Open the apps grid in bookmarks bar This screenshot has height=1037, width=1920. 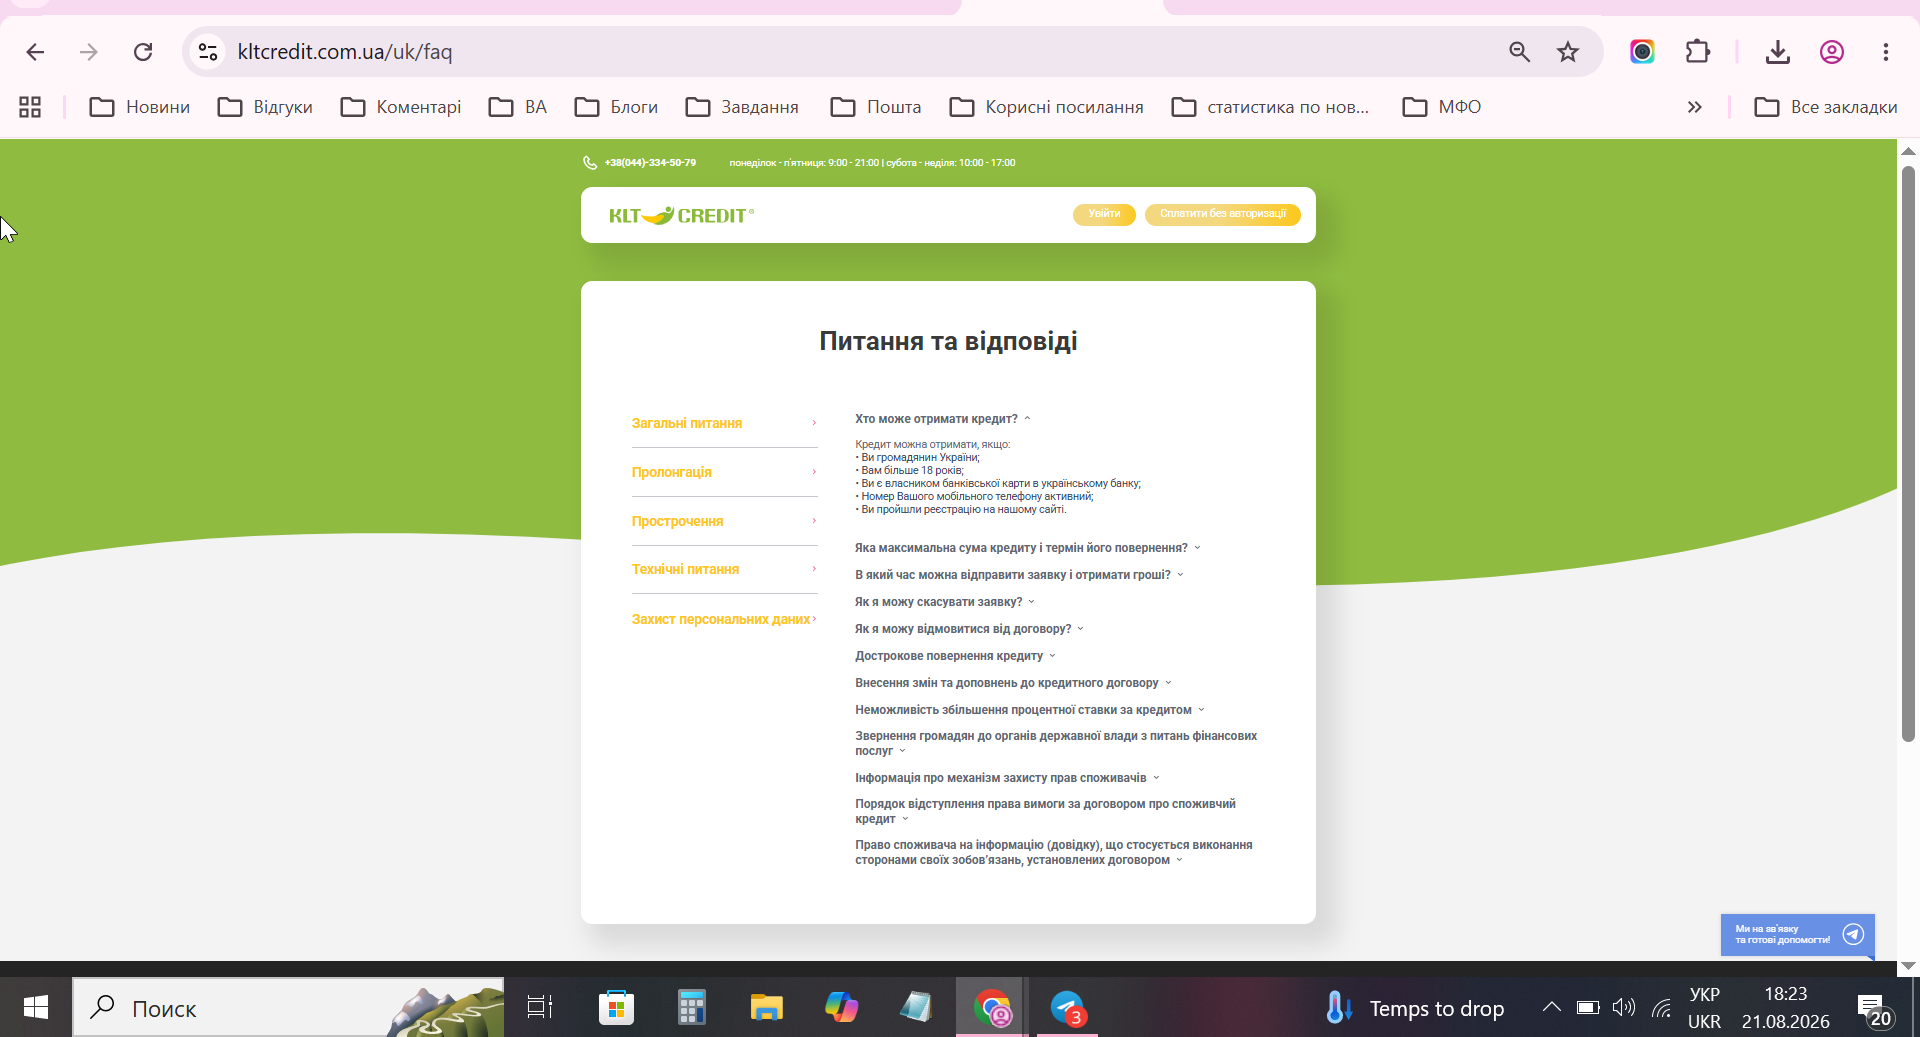(x=30, y=107)
